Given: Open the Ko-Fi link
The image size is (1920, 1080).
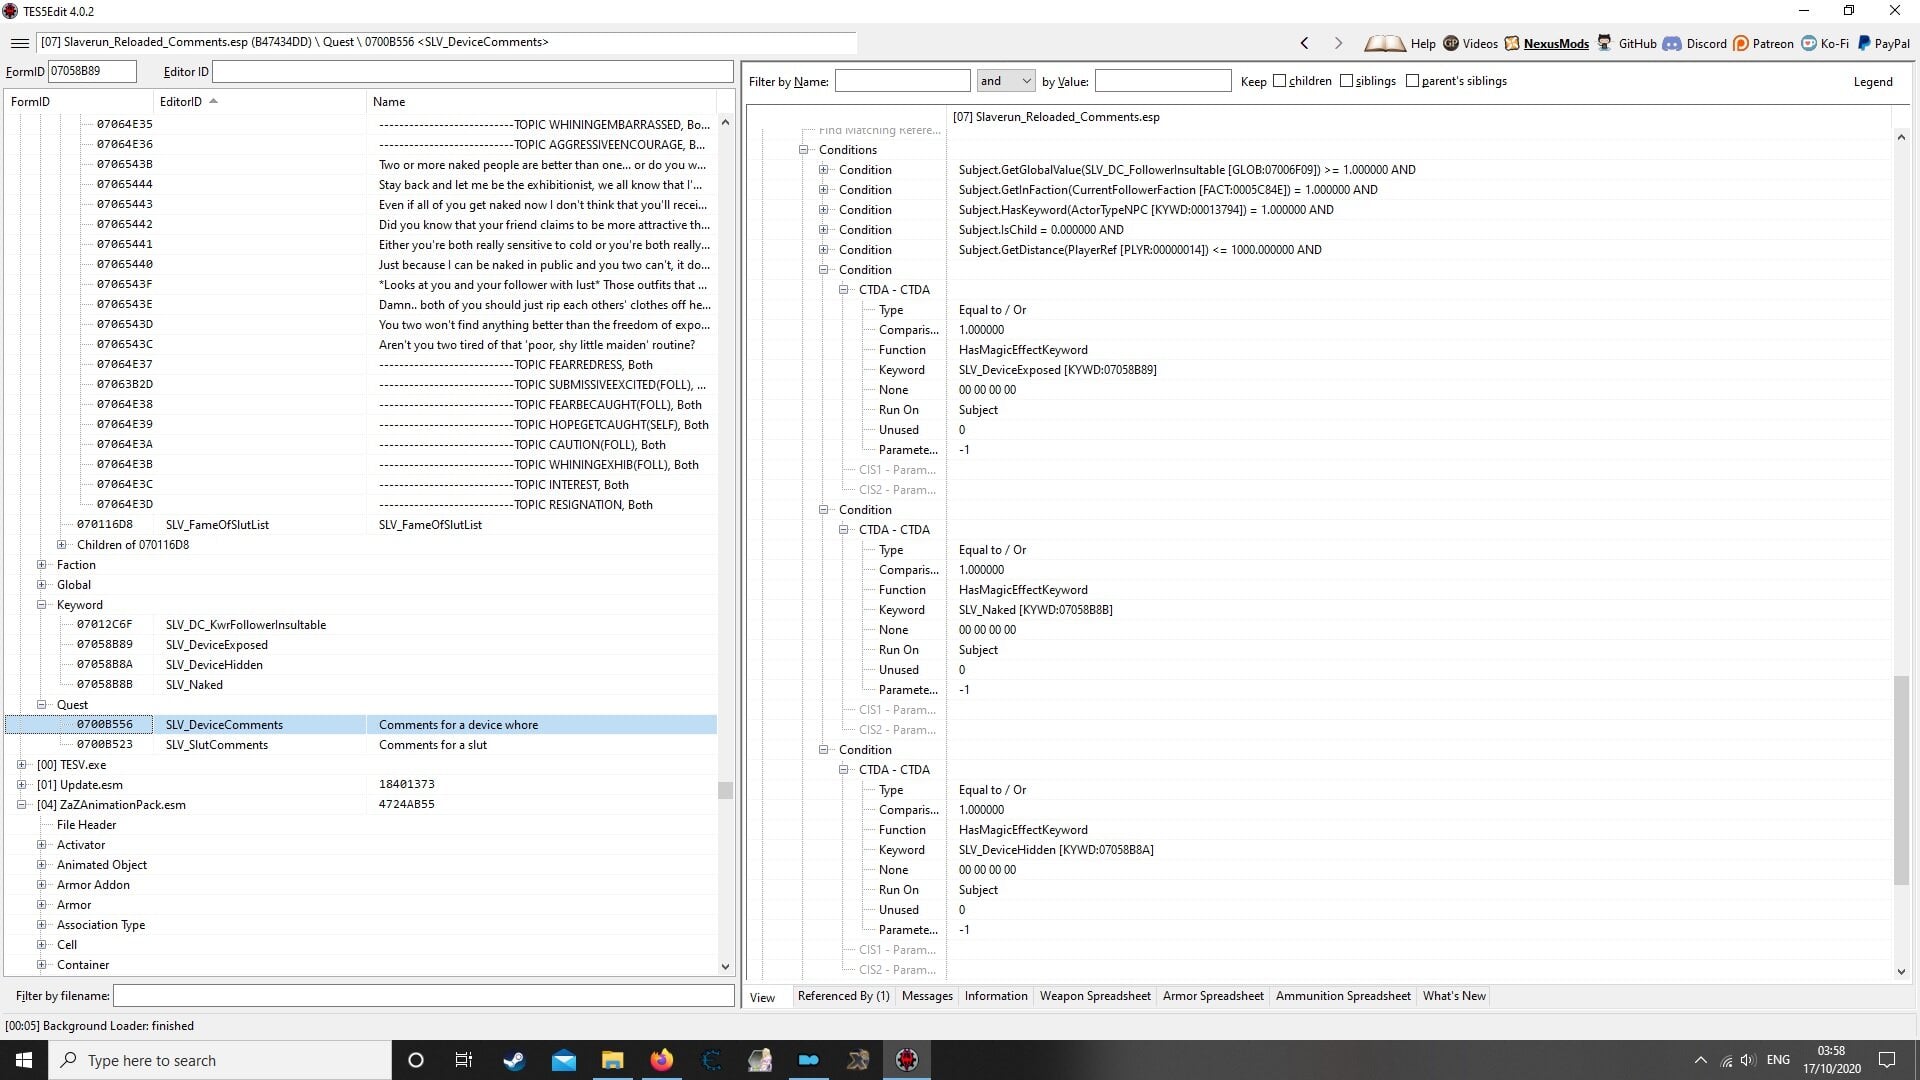Looking at the screenshot, I should point(1834,44).
